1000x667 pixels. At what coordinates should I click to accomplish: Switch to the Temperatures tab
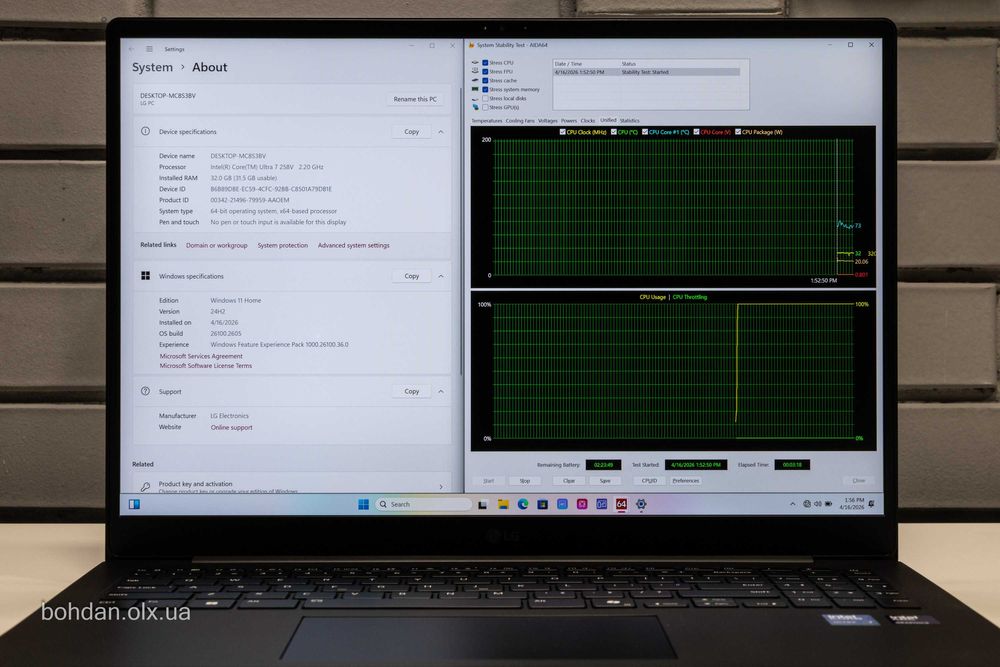coord(487,121)
